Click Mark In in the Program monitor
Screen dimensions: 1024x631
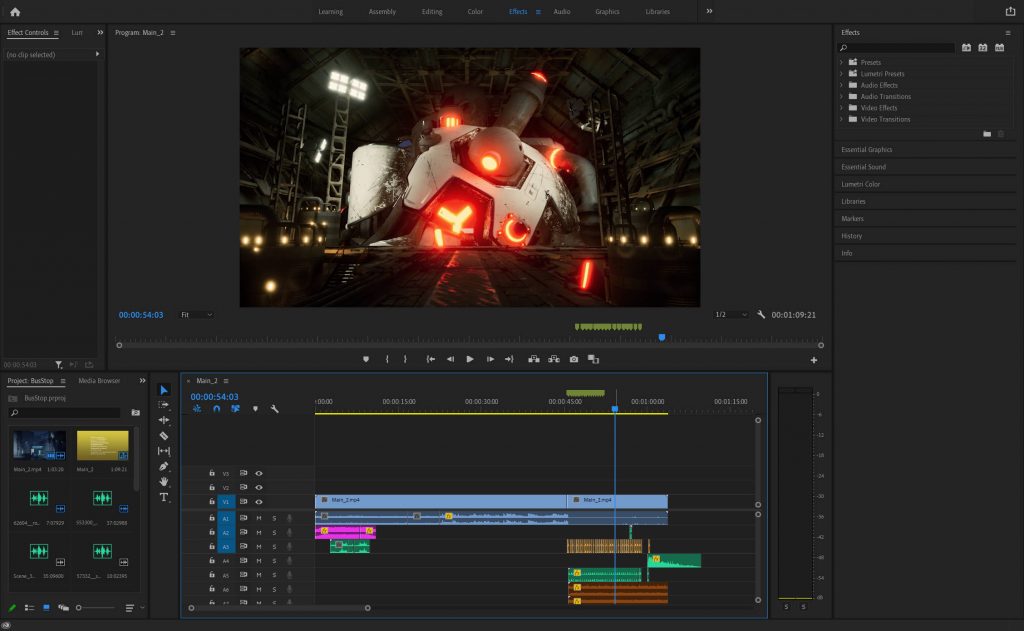[x=387, y=359]
